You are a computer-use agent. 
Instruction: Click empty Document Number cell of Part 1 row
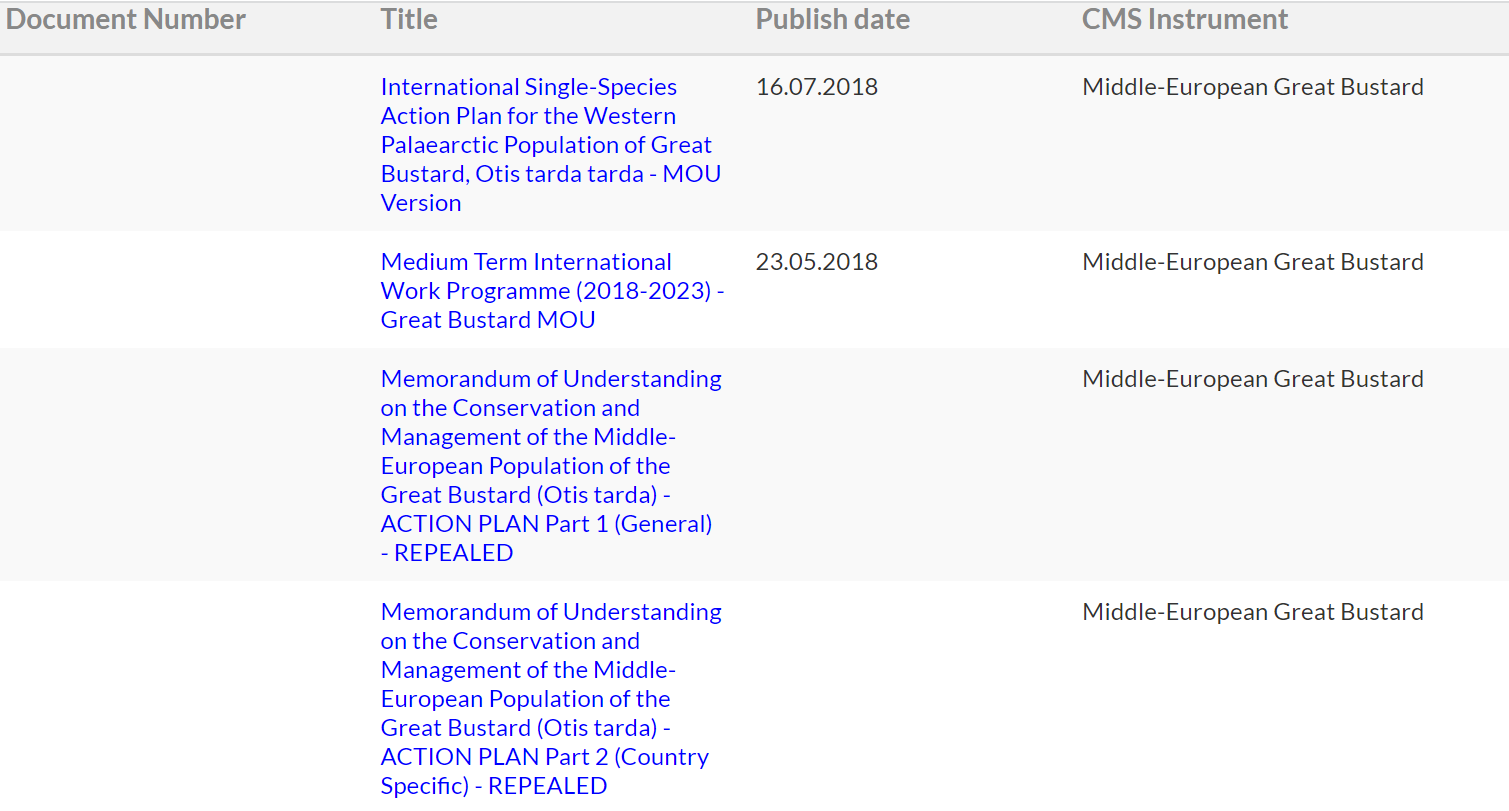pos(187,465)
